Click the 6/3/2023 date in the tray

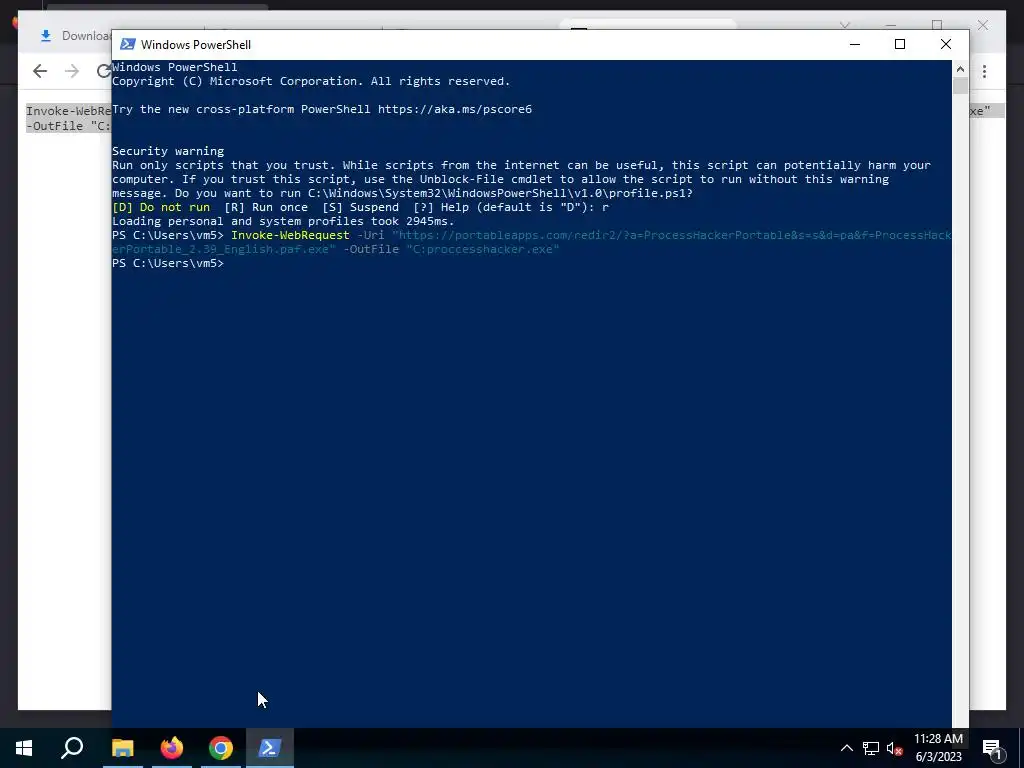point(938,757)
